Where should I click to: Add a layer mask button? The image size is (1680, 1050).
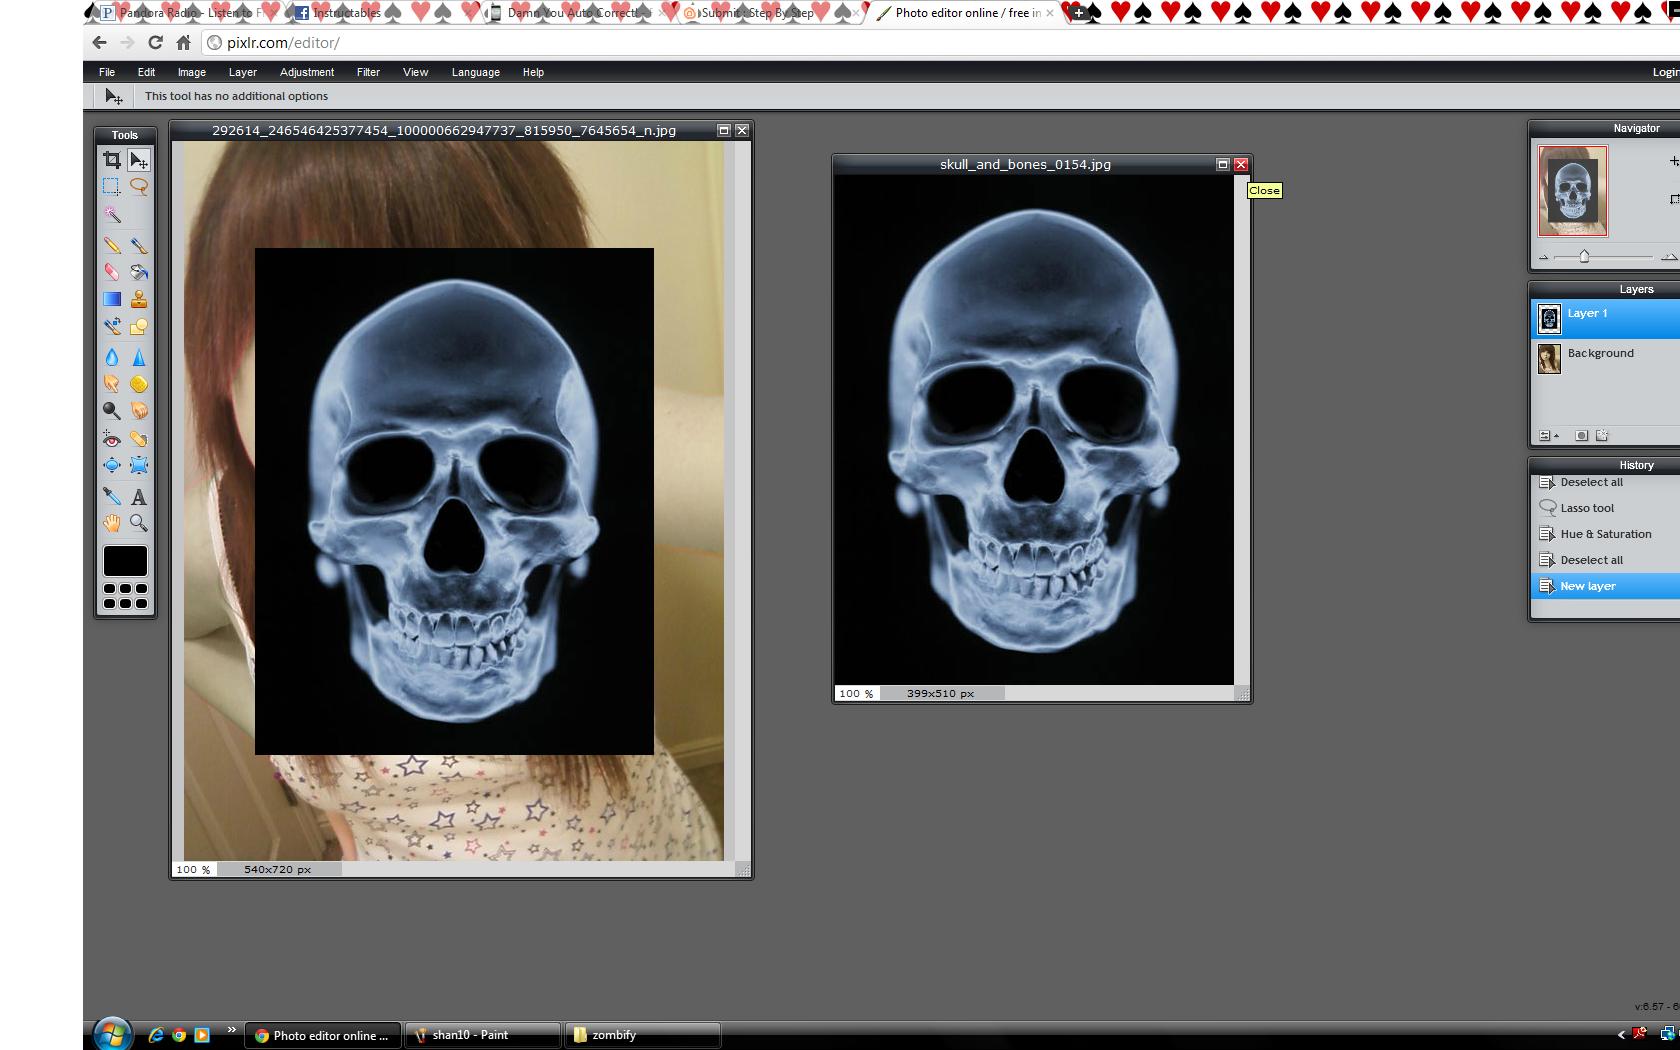tap(1581, 436)
